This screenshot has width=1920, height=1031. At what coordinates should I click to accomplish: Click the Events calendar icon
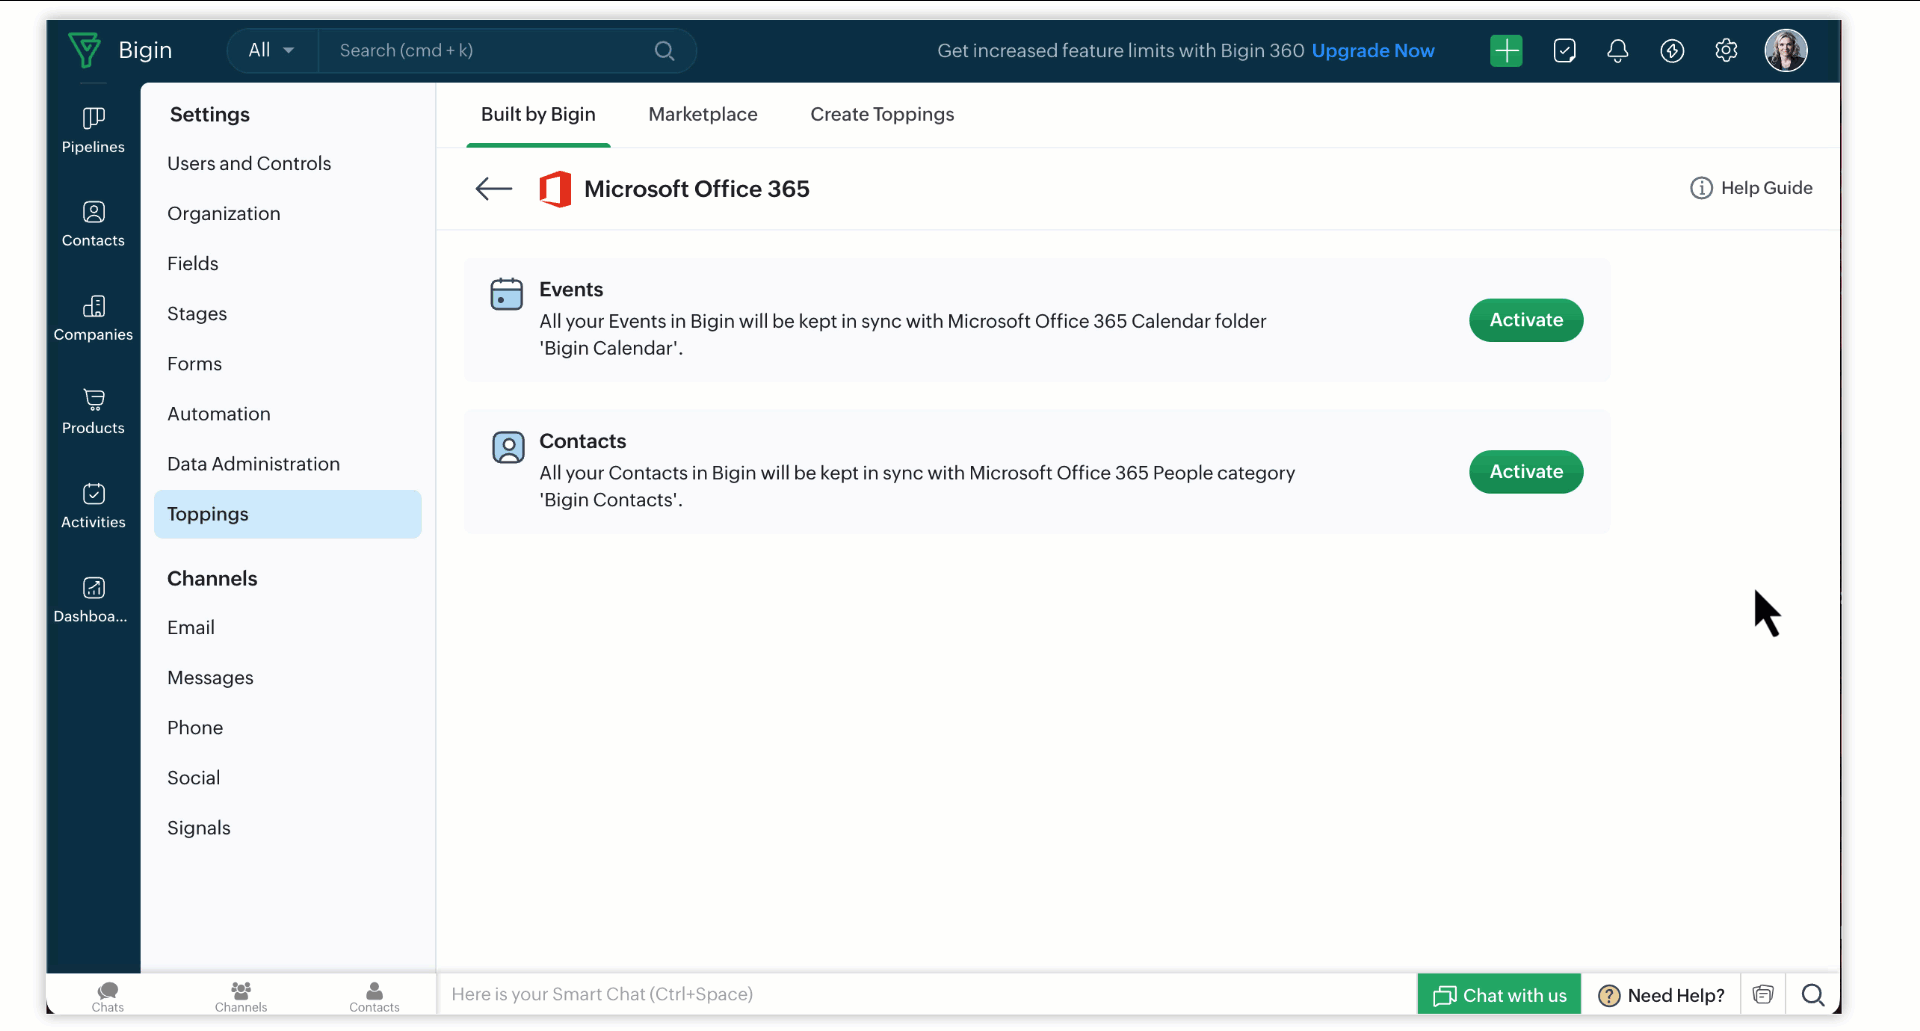pos(507,294)
